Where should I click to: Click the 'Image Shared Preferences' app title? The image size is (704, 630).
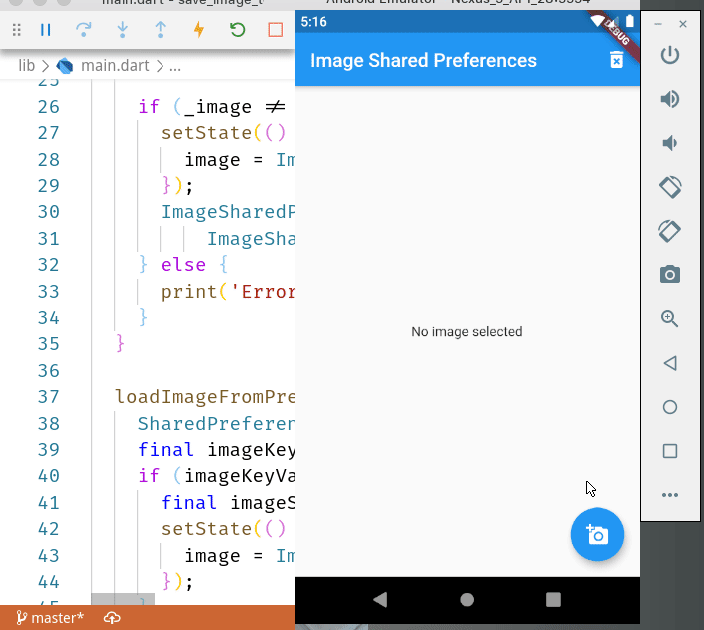423,60
